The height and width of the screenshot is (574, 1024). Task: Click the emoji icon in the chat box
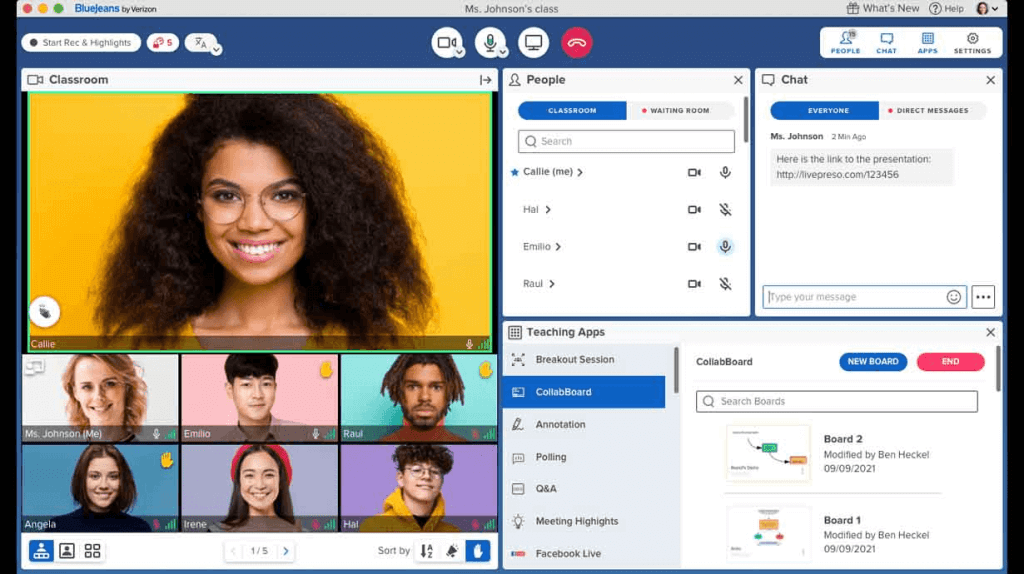click(x=953, y=297)
